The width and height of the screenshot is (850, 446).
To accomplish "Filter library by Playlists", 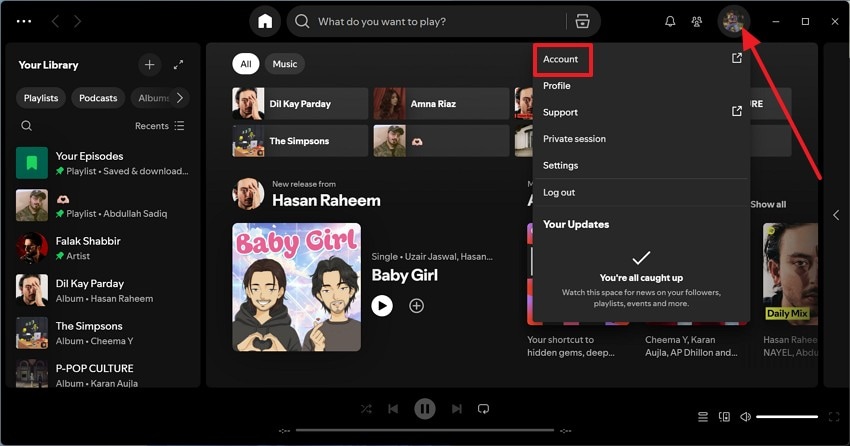I will 41,98.
